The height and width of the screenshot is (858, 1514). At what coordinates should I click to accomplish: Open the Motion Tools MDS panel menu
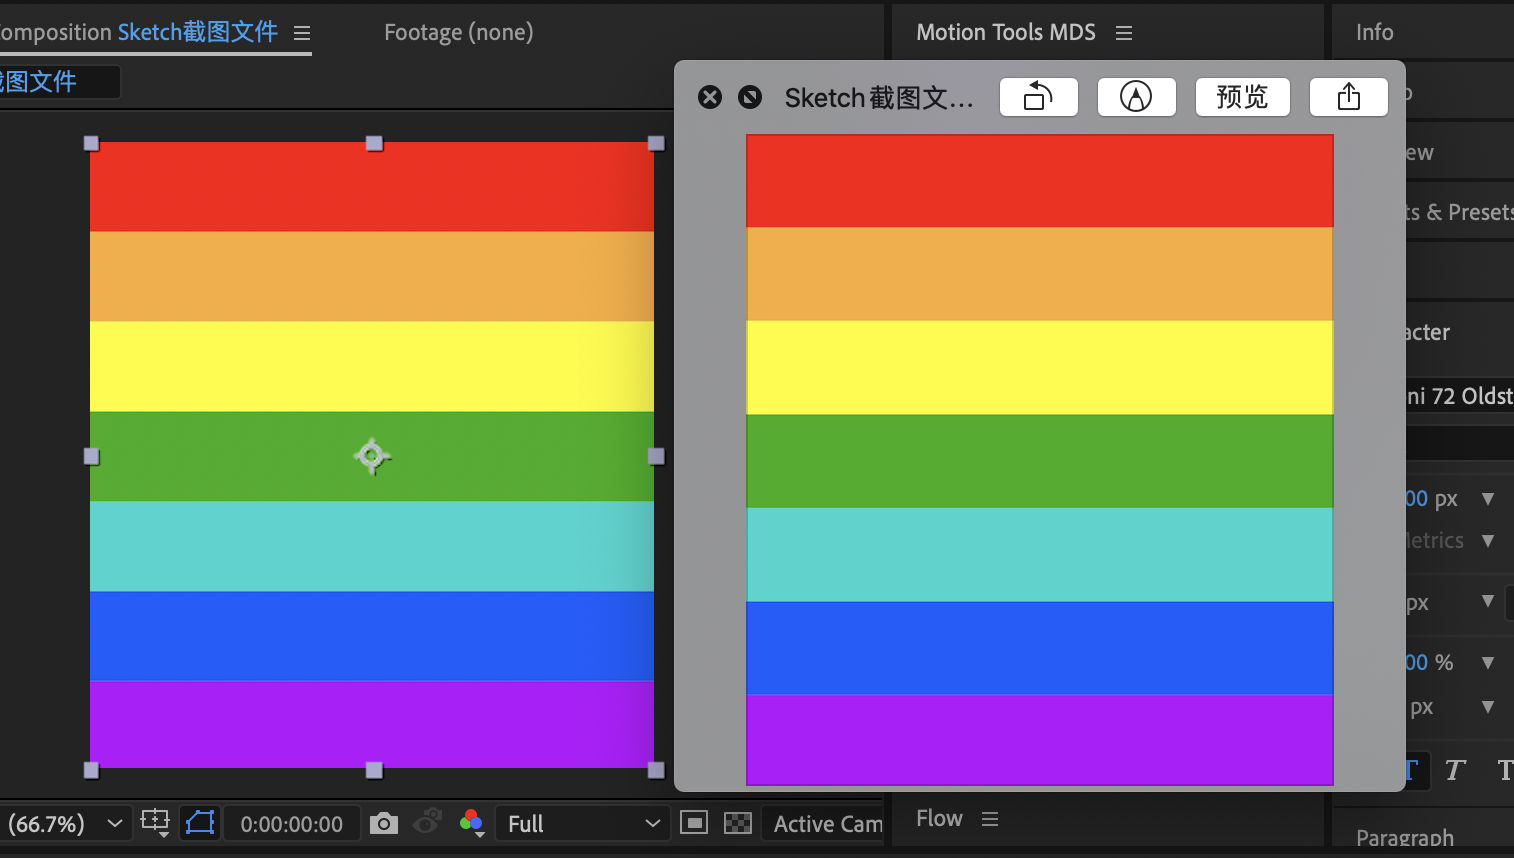coord(1124,33)
